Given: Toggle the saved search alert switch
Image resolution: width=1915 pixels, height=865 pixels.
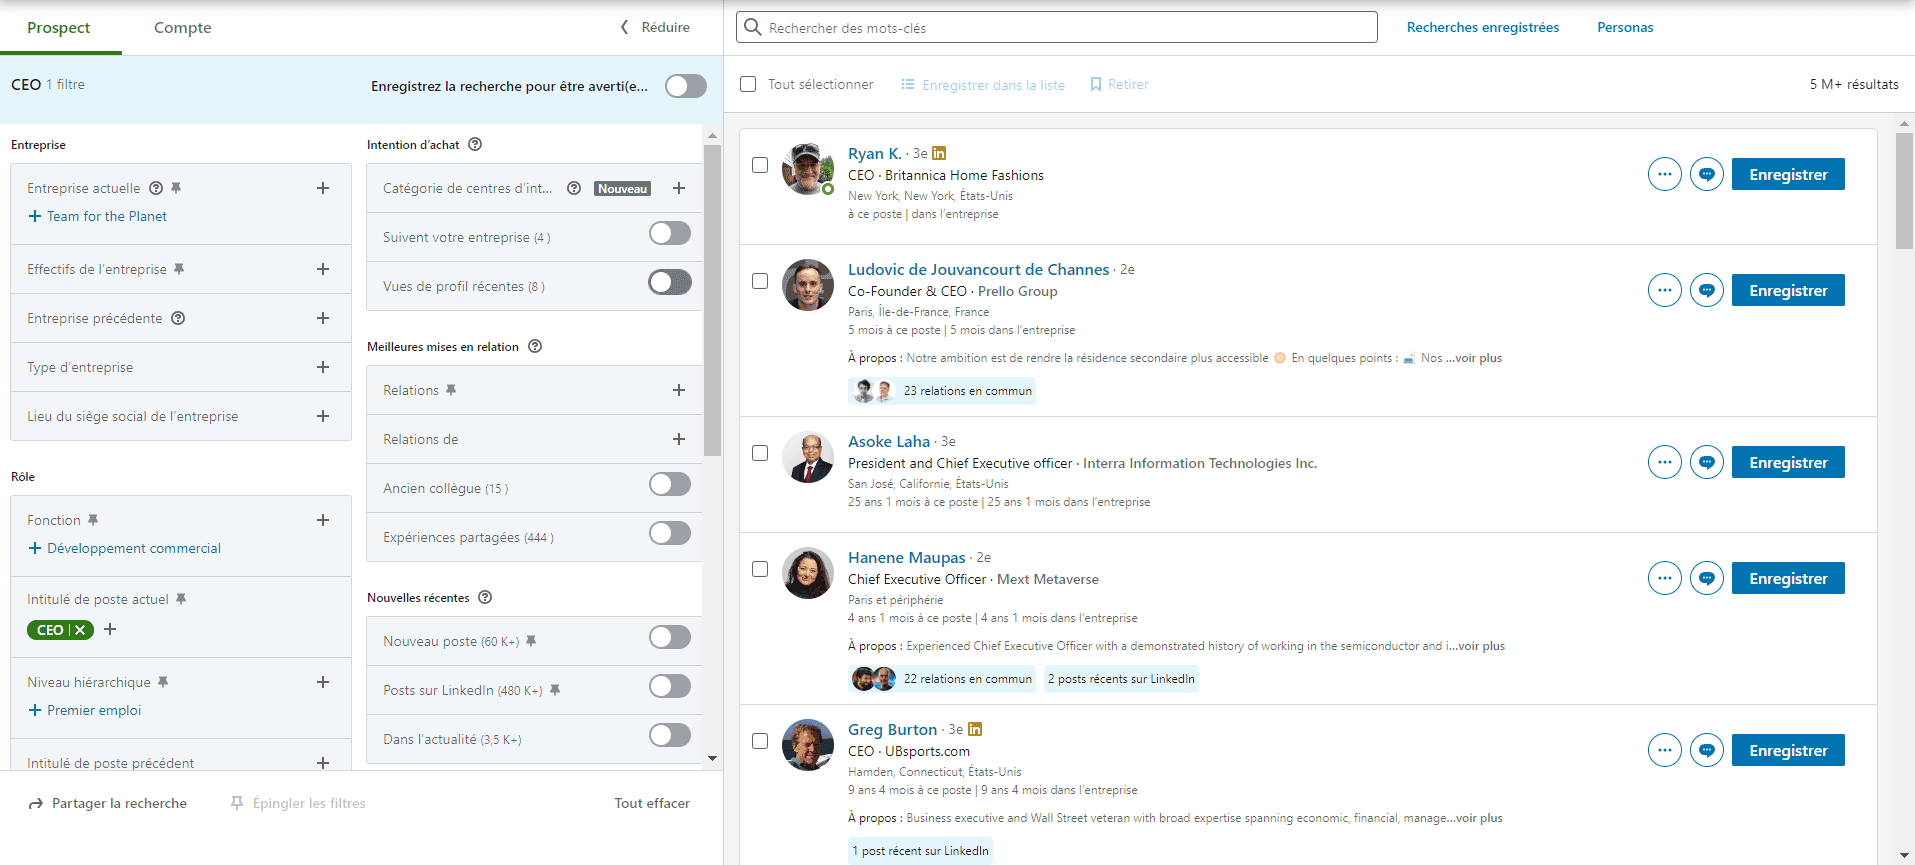Looking at the screenshot, I should (686, 86).
